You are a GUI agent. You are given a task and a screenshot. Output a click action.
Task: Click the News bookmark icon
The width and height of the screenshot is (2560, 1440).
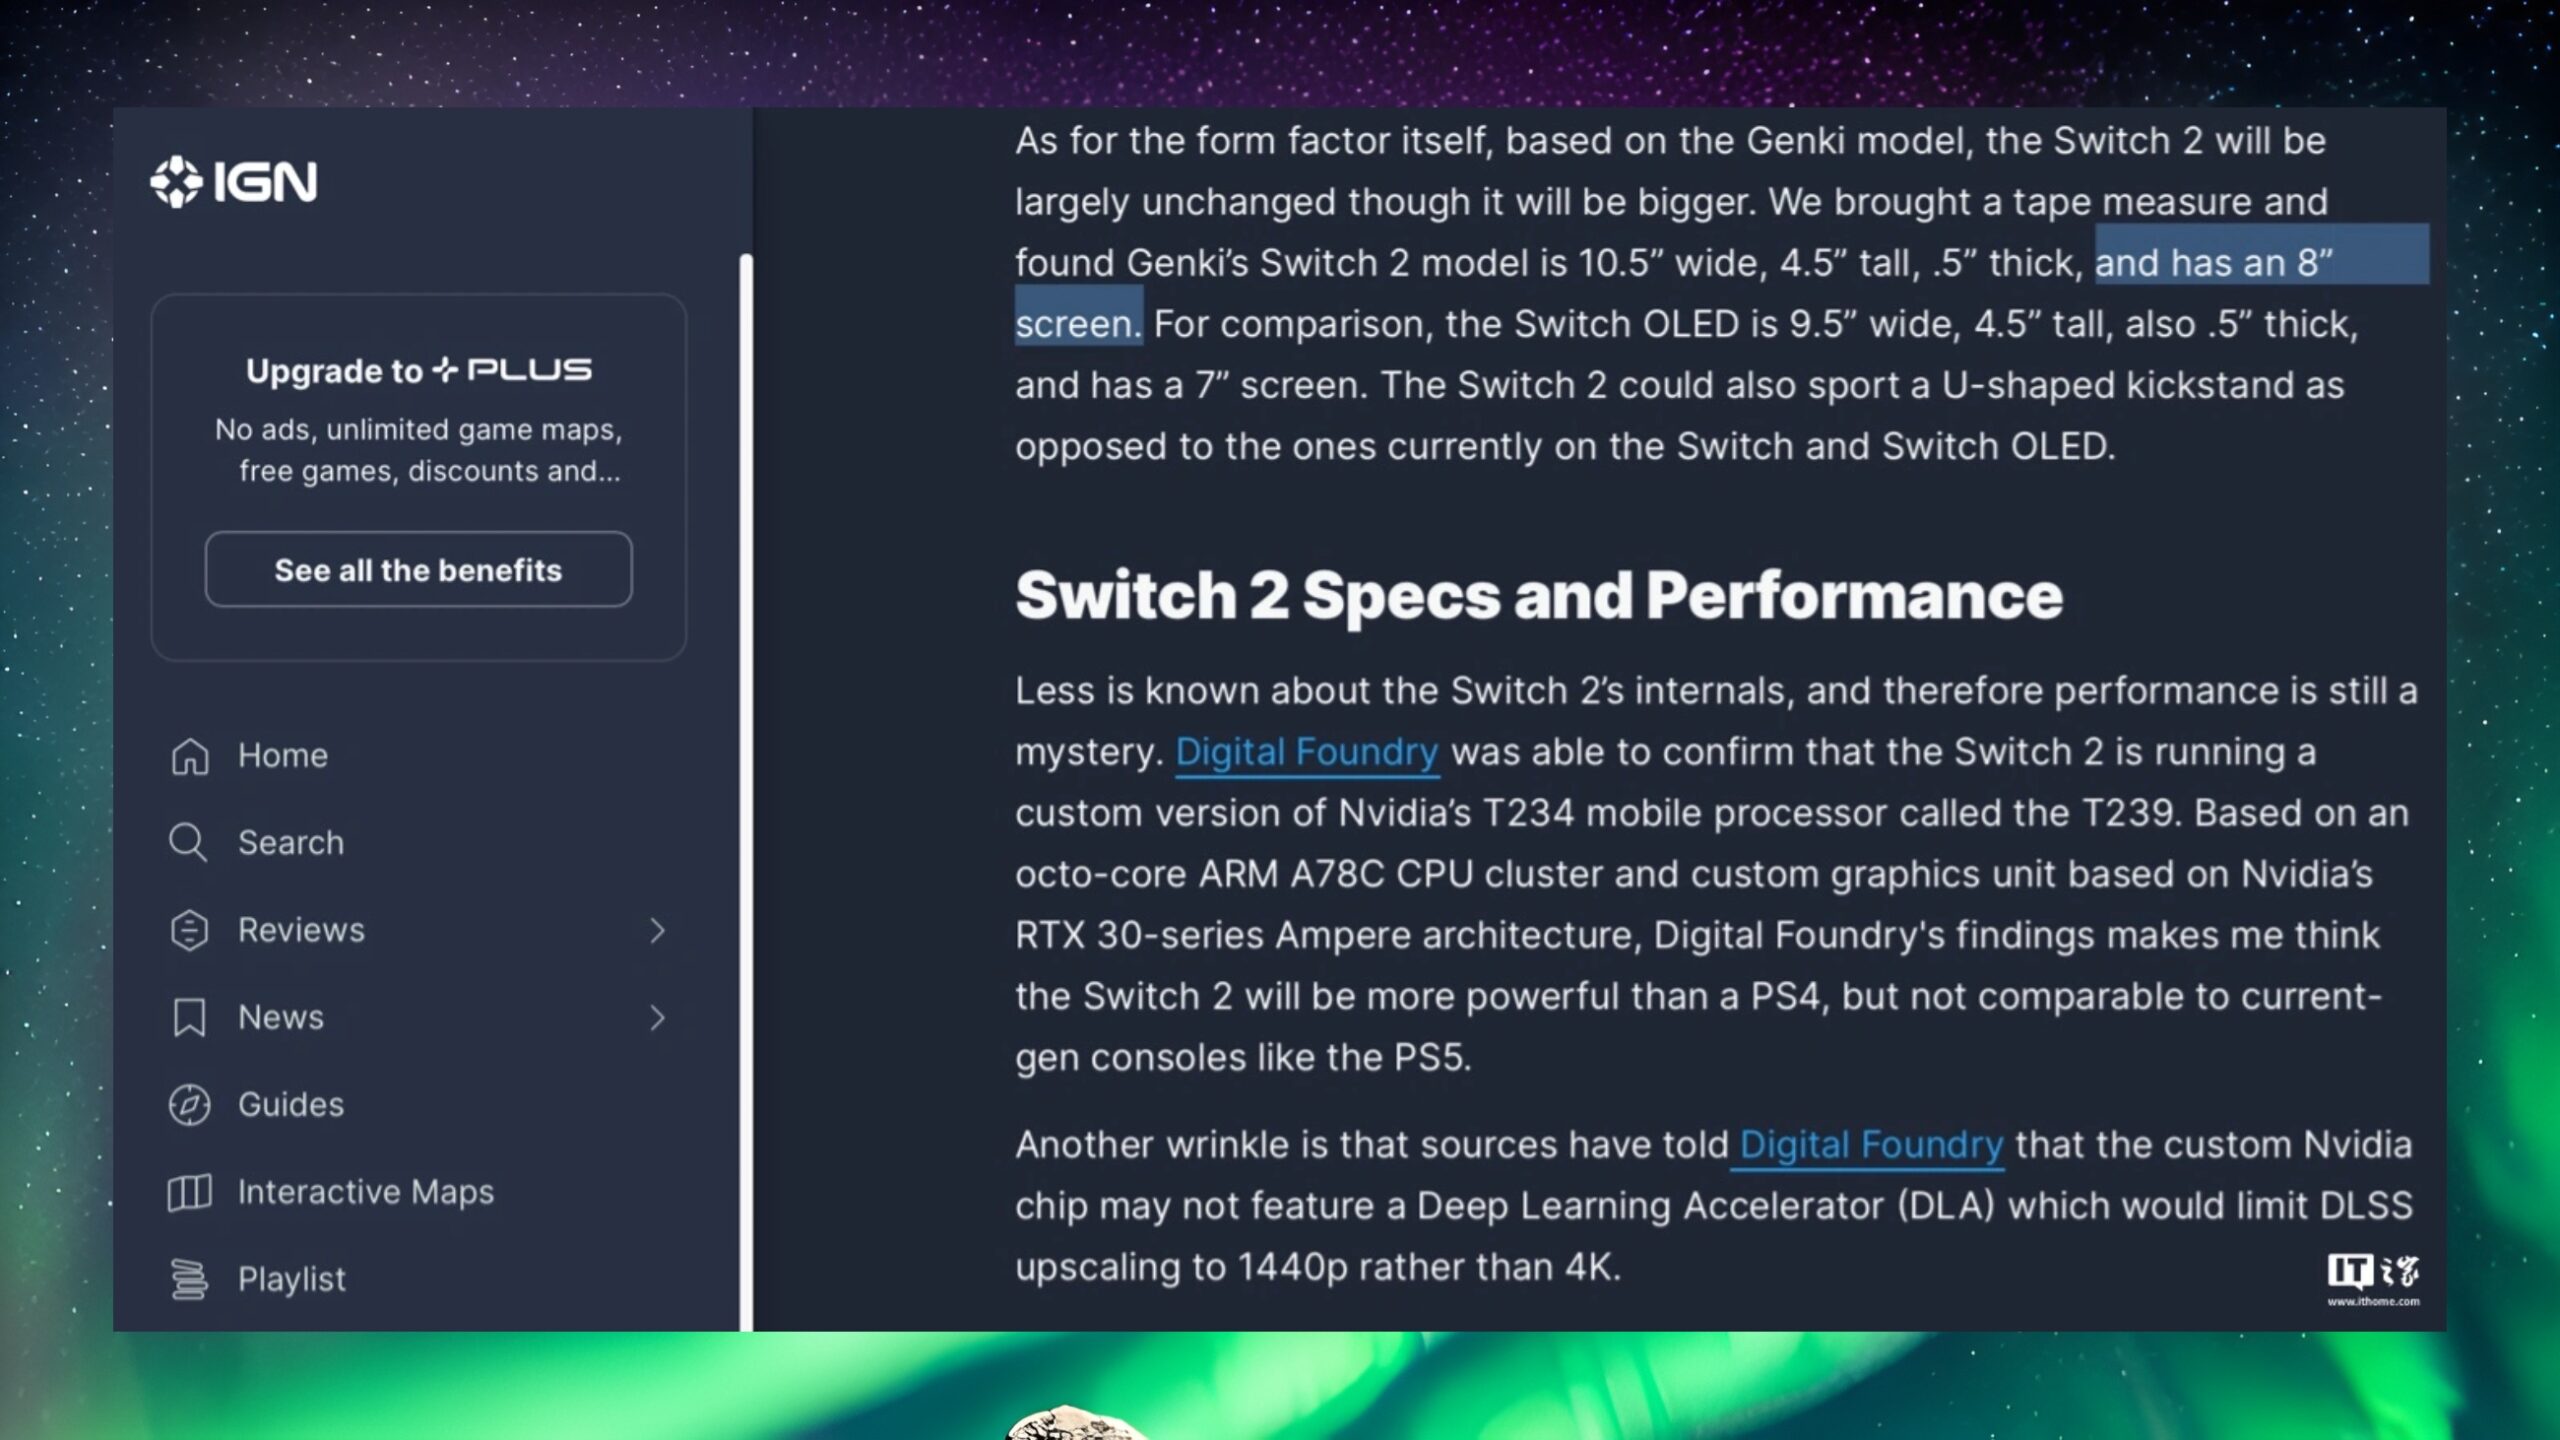coord(189,1018)
